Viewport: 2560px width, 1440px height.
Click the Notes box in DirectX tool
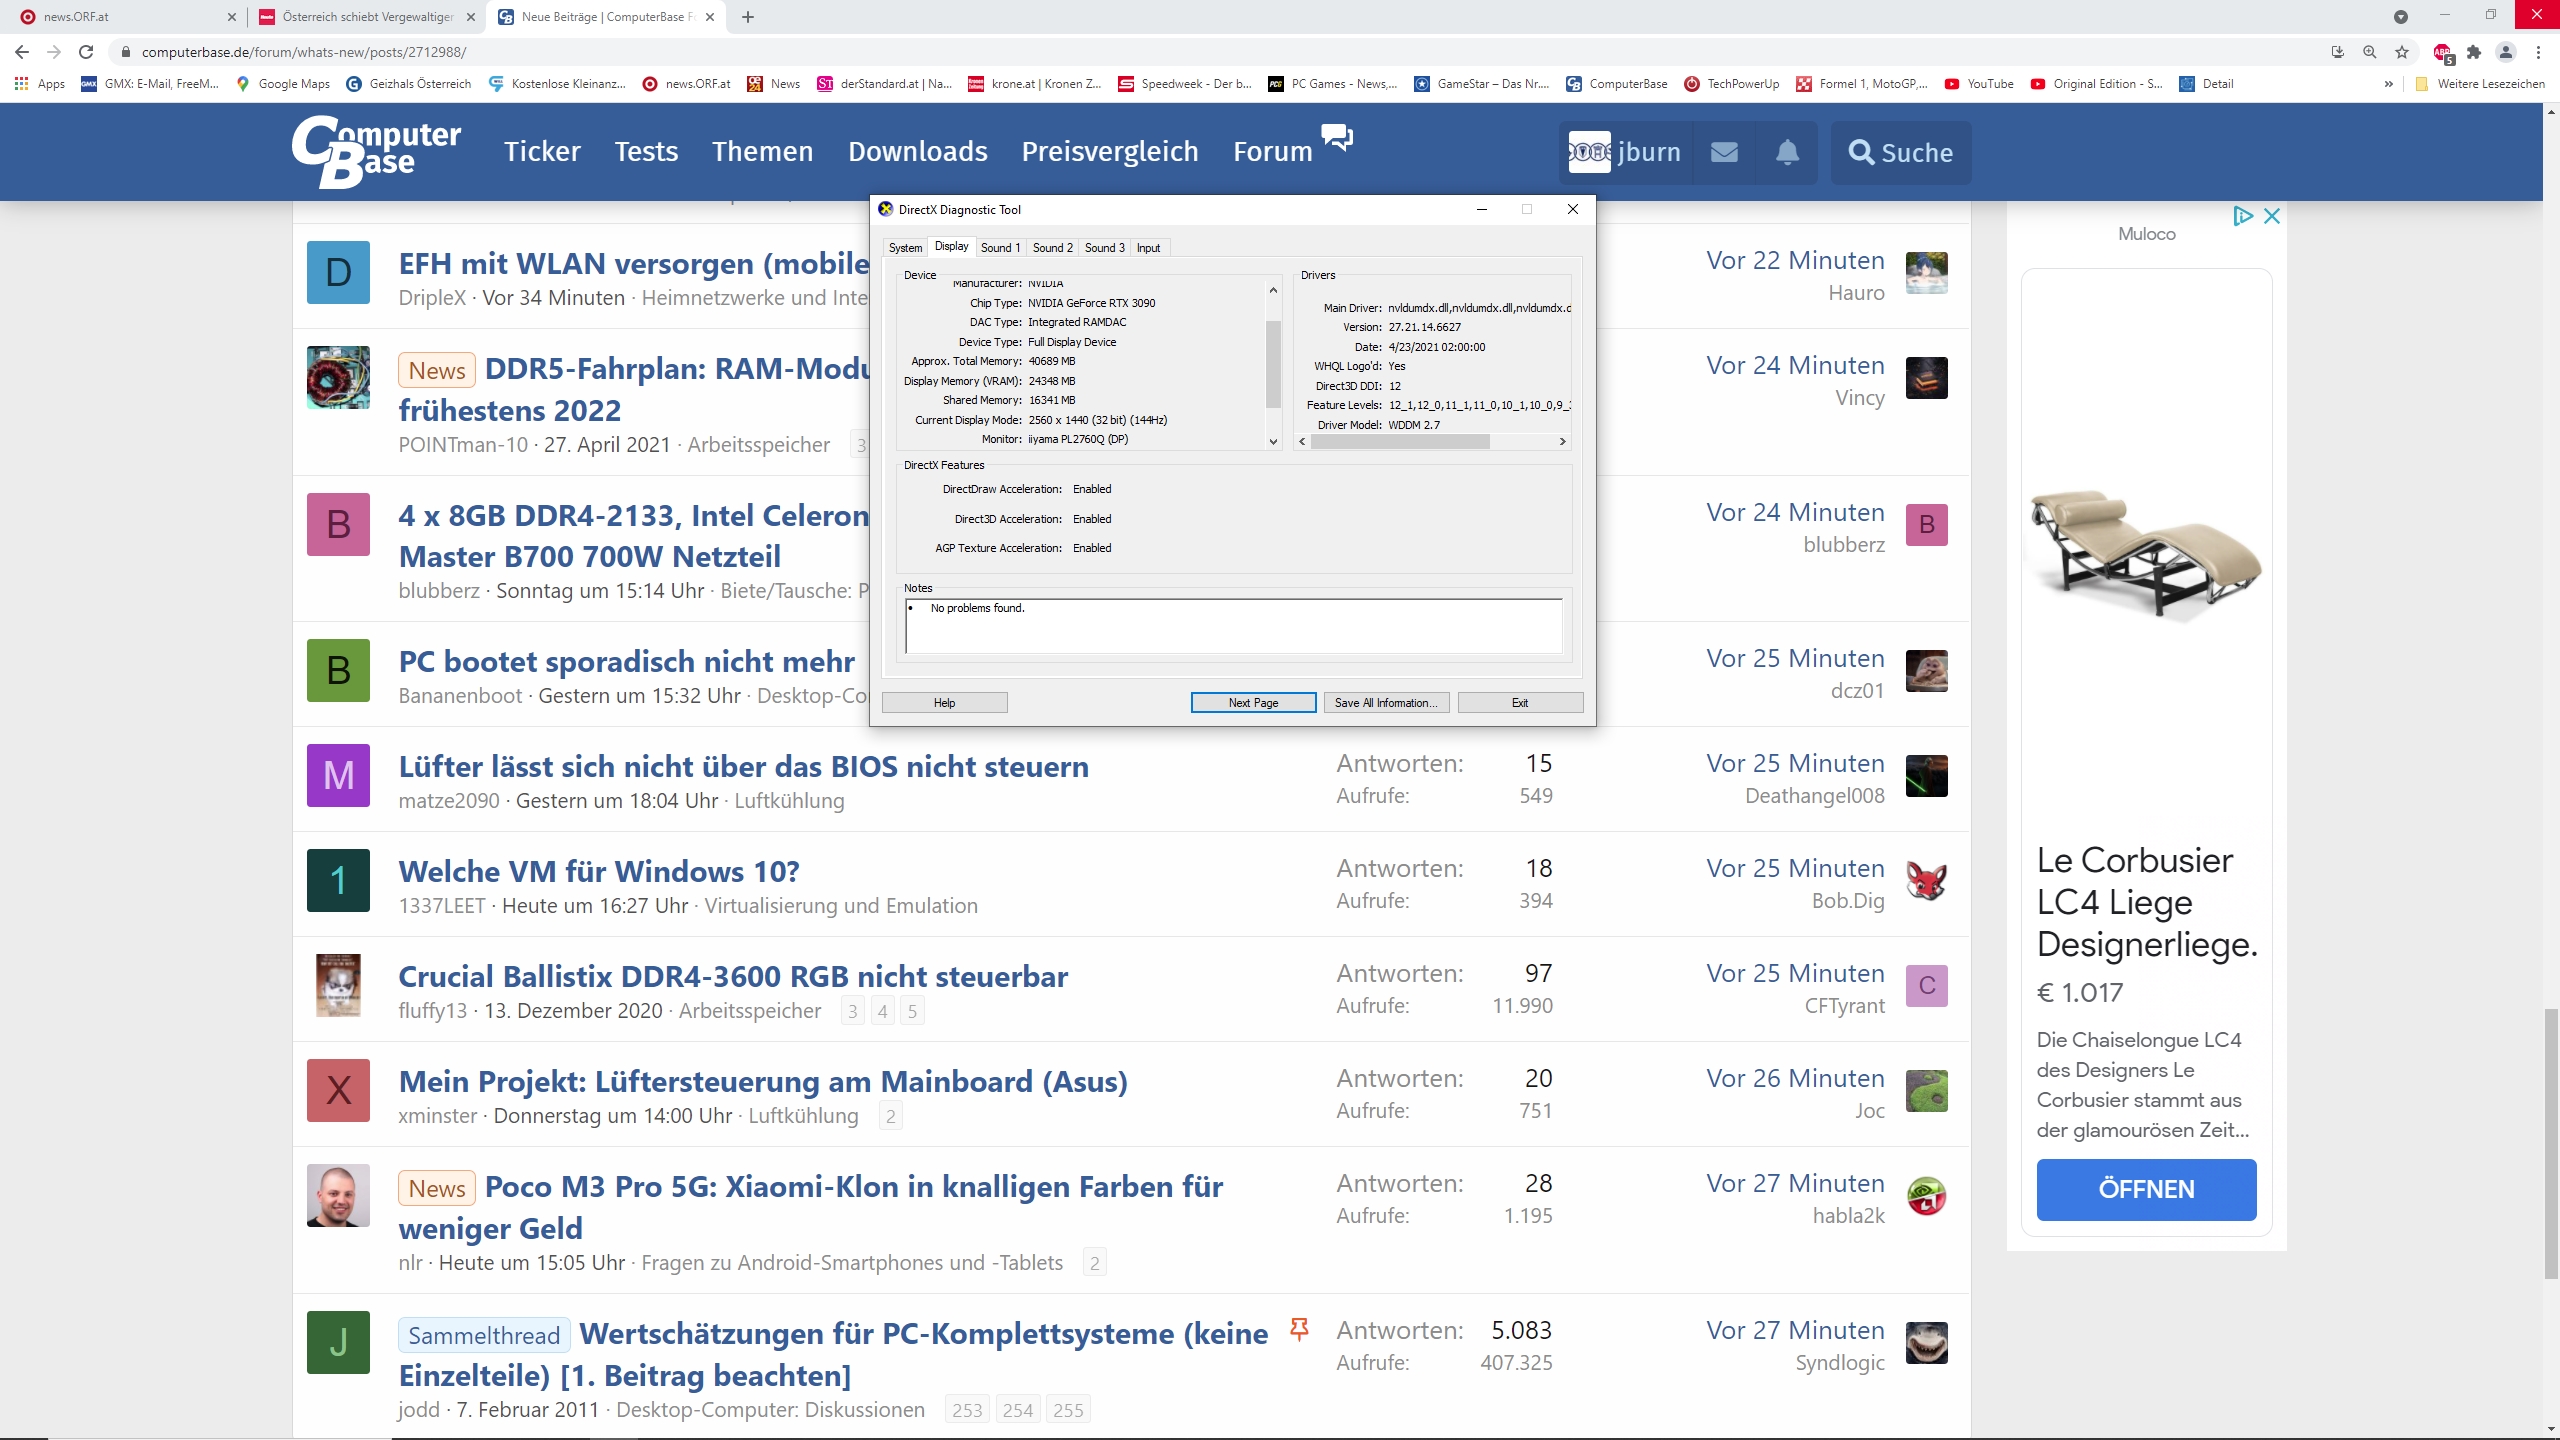click(1234, 627)
